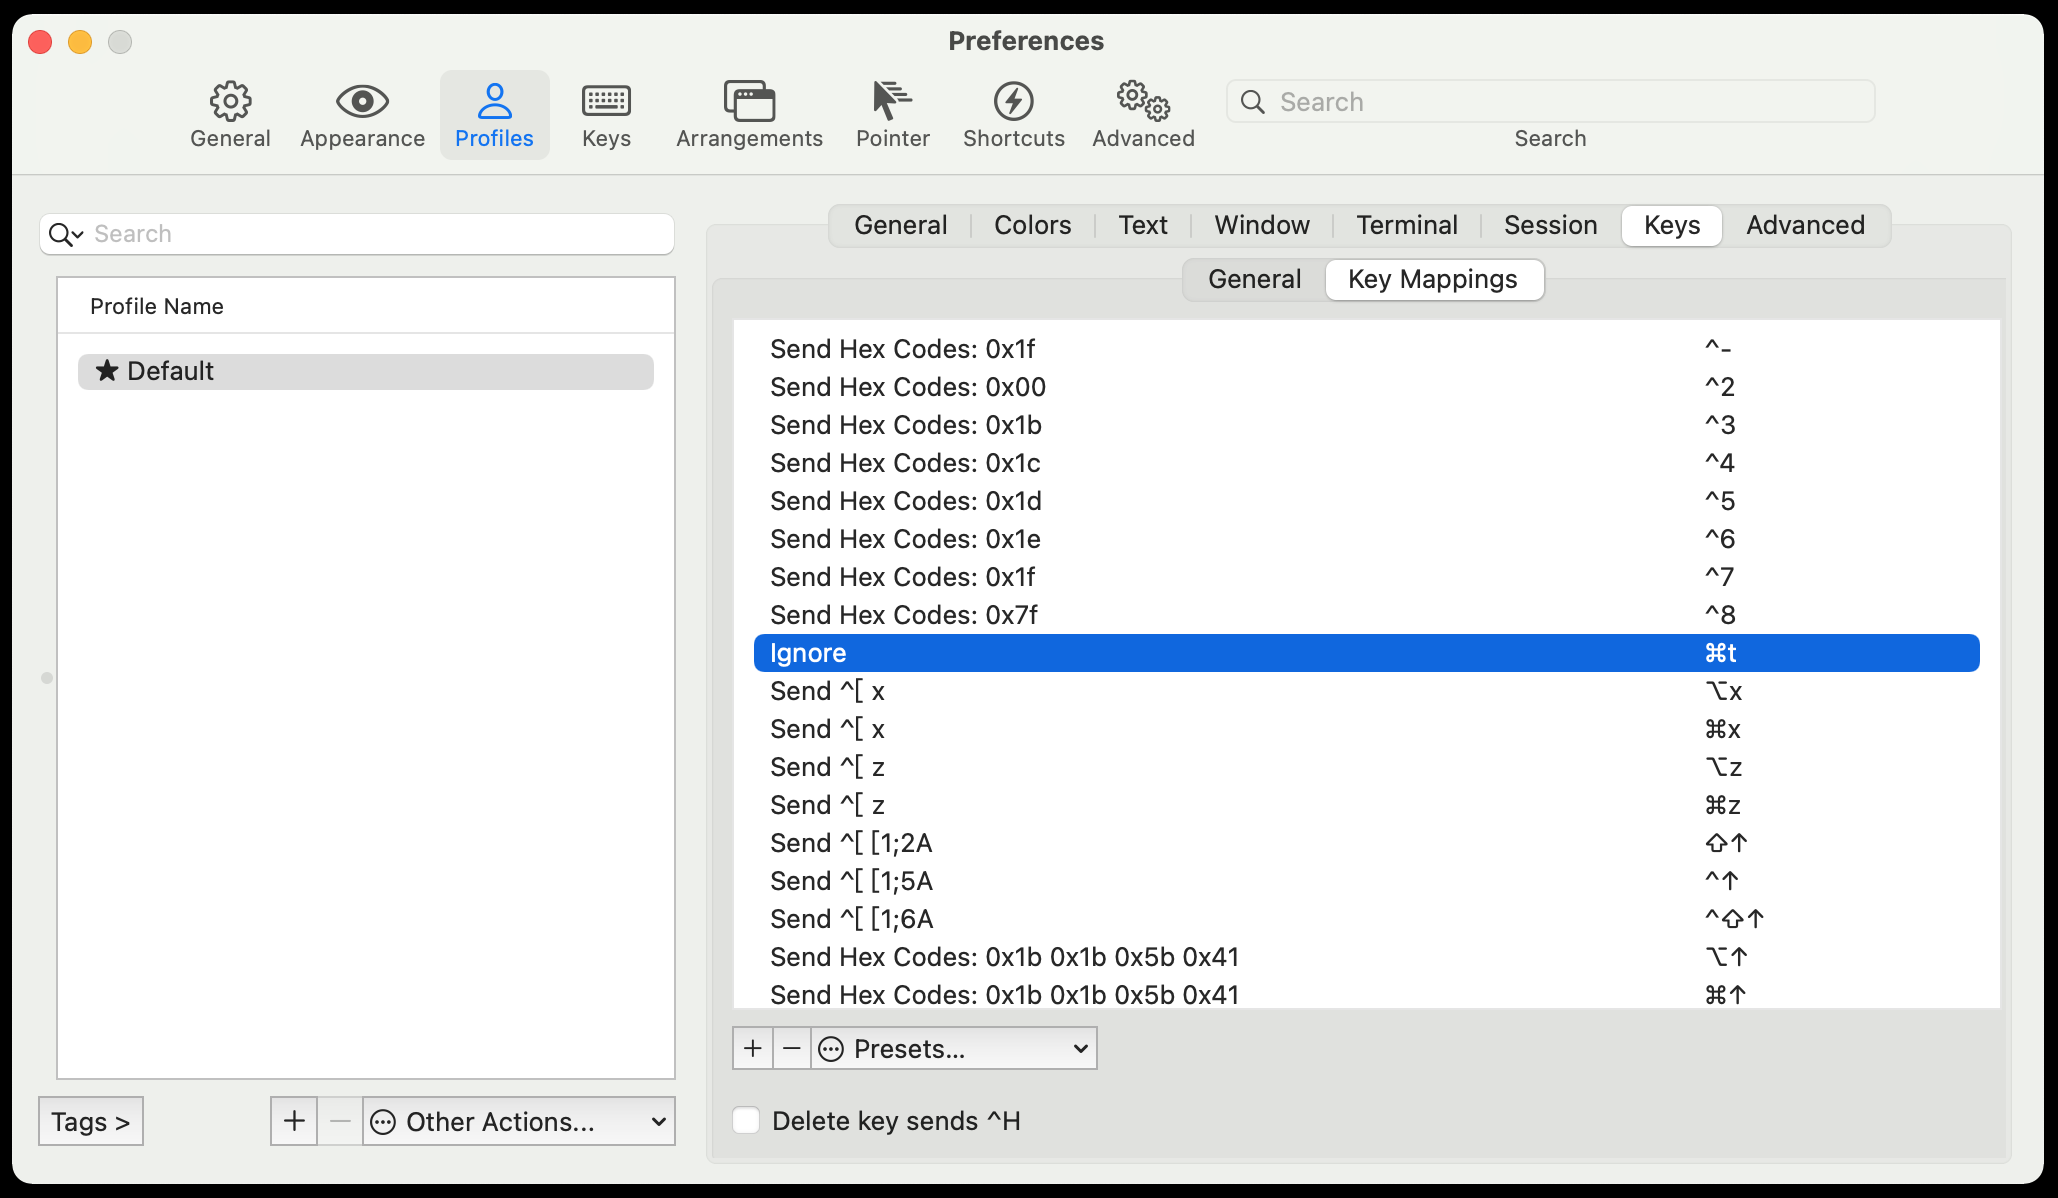Switch to the Colors tab

1032,225
